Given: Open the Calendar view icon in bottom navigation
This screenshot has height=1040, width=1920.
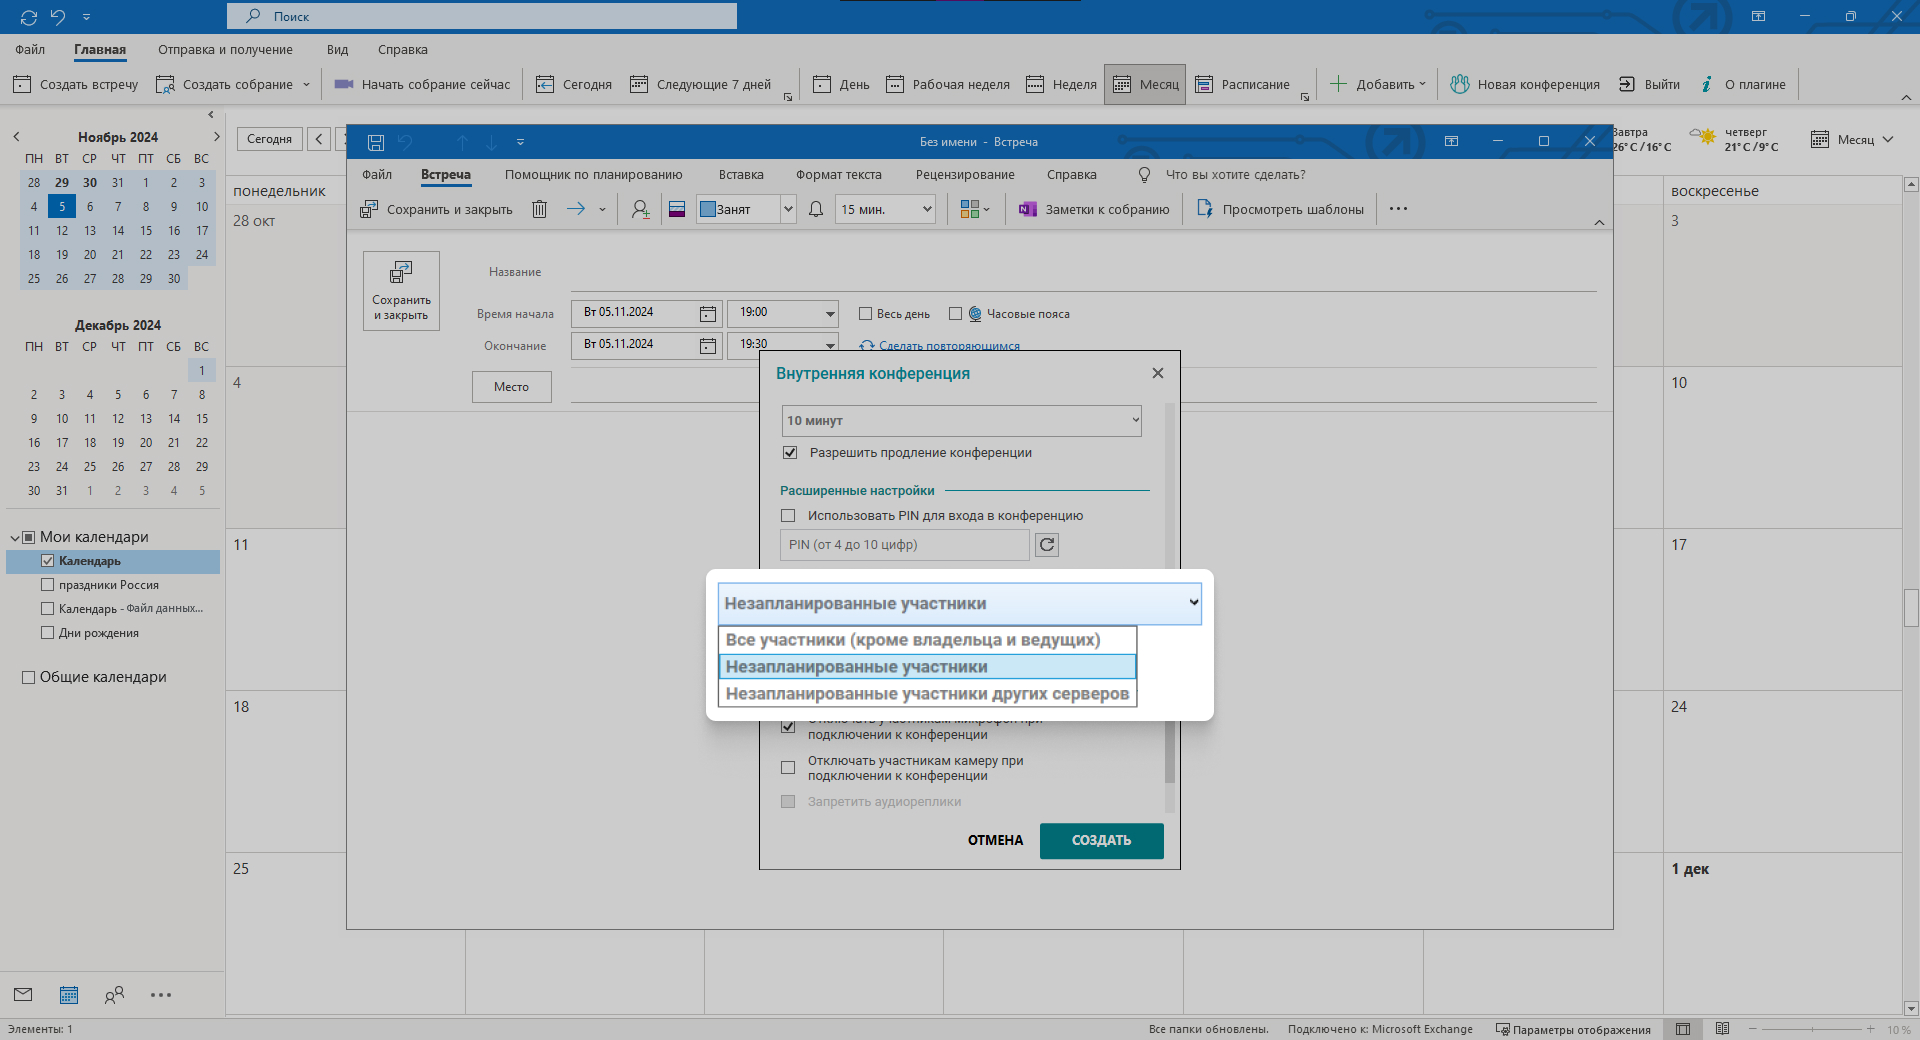Looking at the screenshot, I should point(69,994).
